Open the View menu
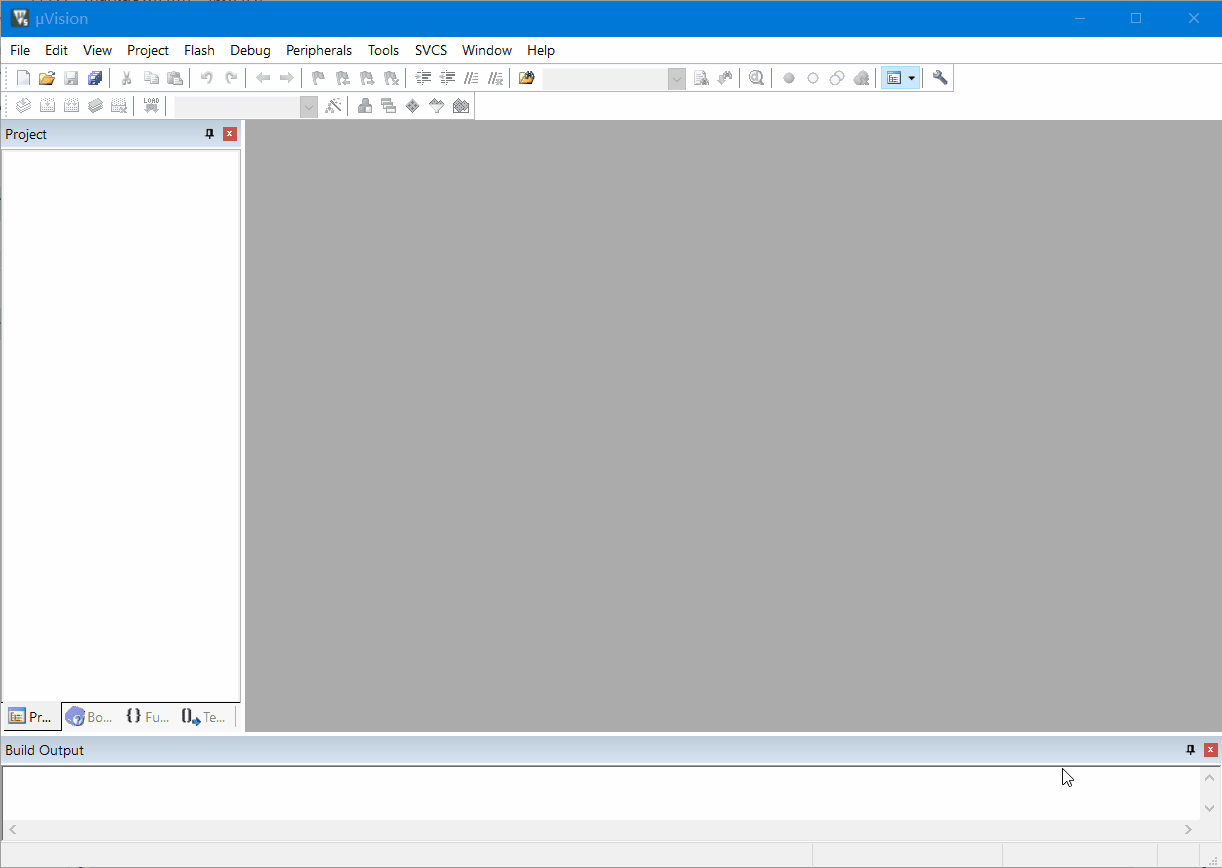 pyautogui.click(x=97, y=50)
